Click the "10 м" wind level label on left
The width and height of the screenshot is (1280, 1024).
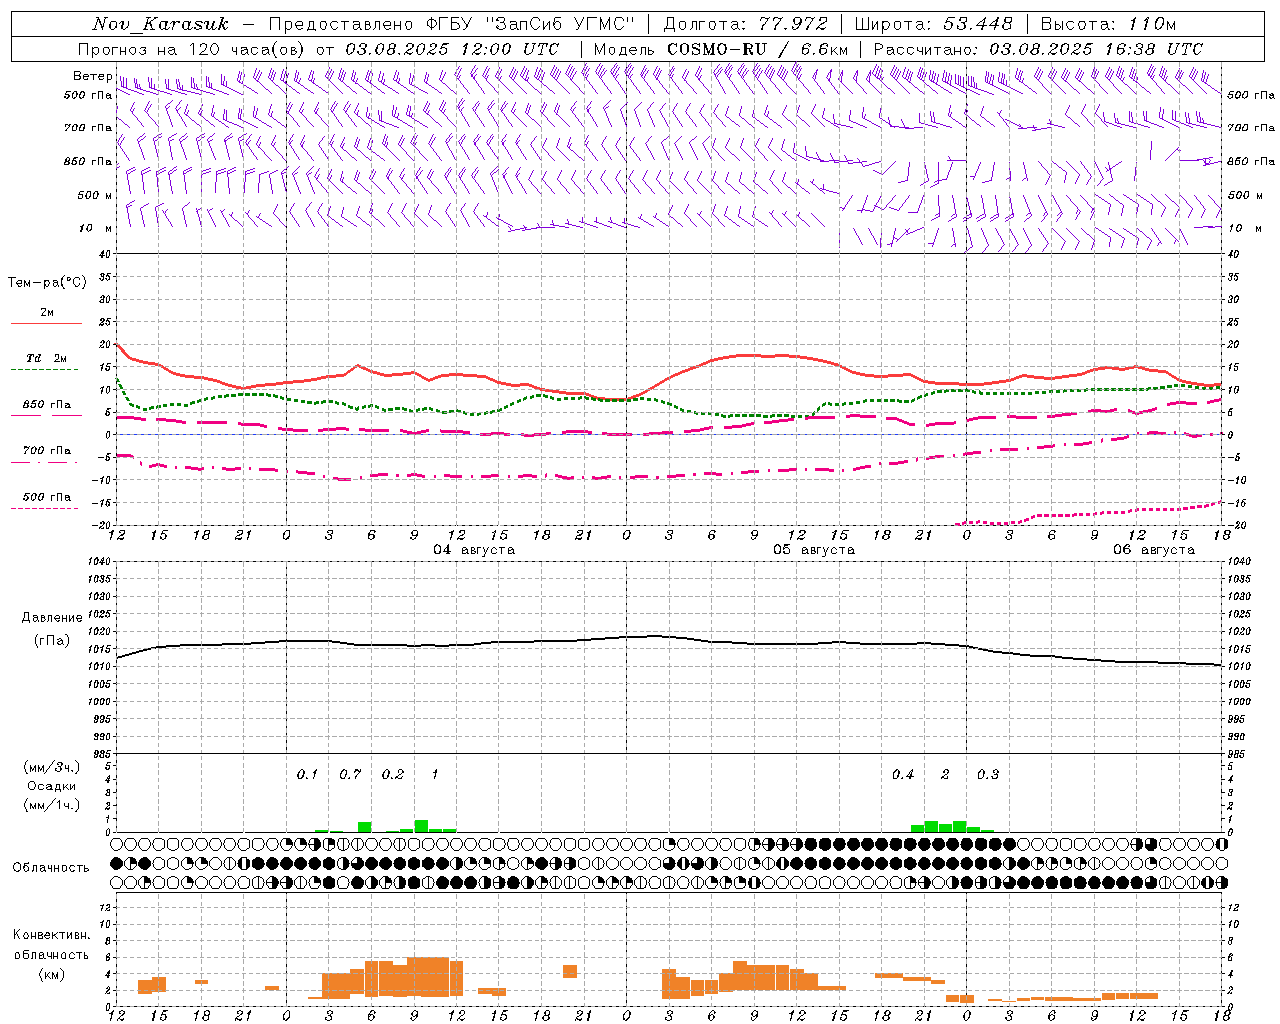[96, 228]
